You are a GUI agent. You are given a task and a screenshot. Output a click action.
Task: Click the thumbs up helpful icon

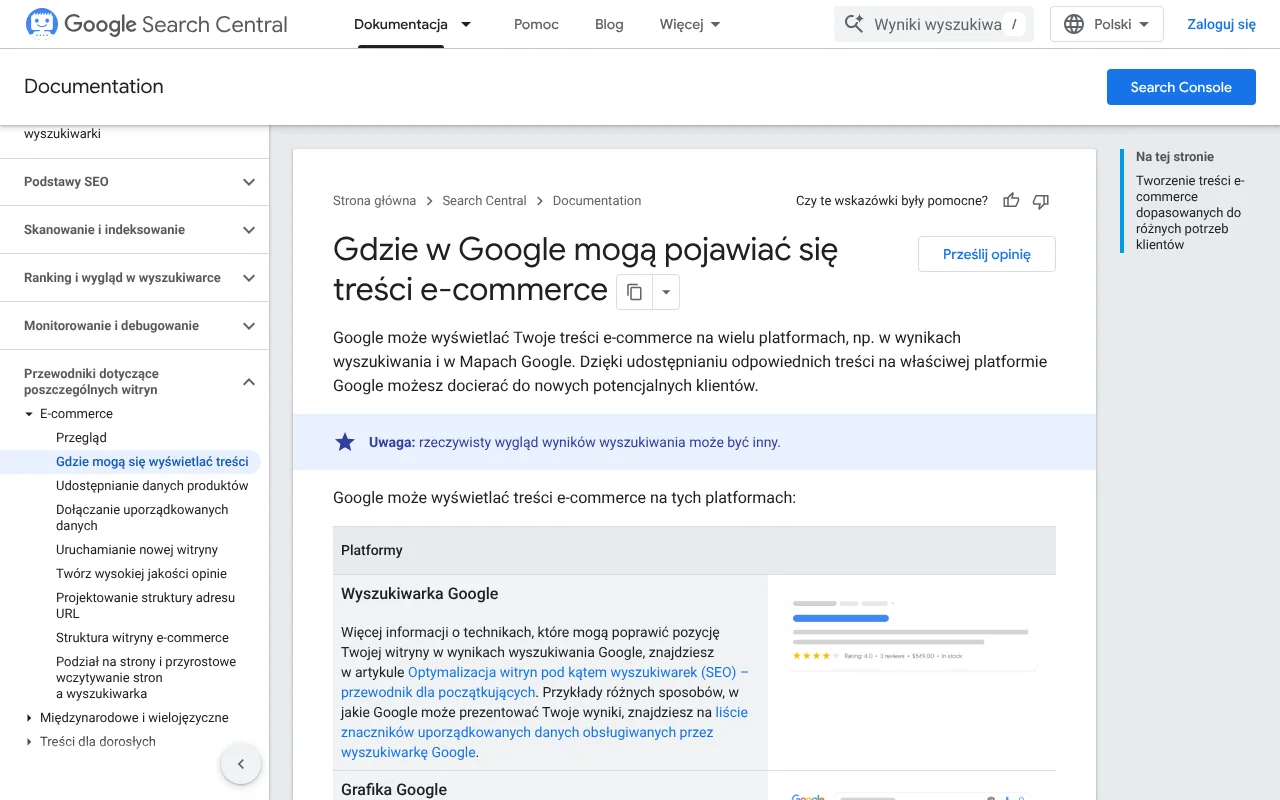pos(1011,201)
